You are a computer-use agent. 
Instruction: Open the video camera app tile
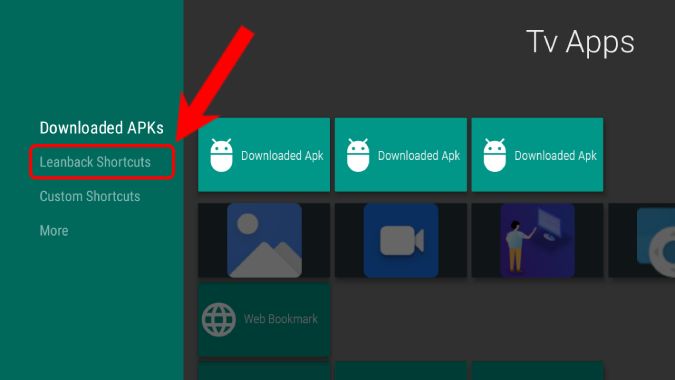click(x=401, y=241)
